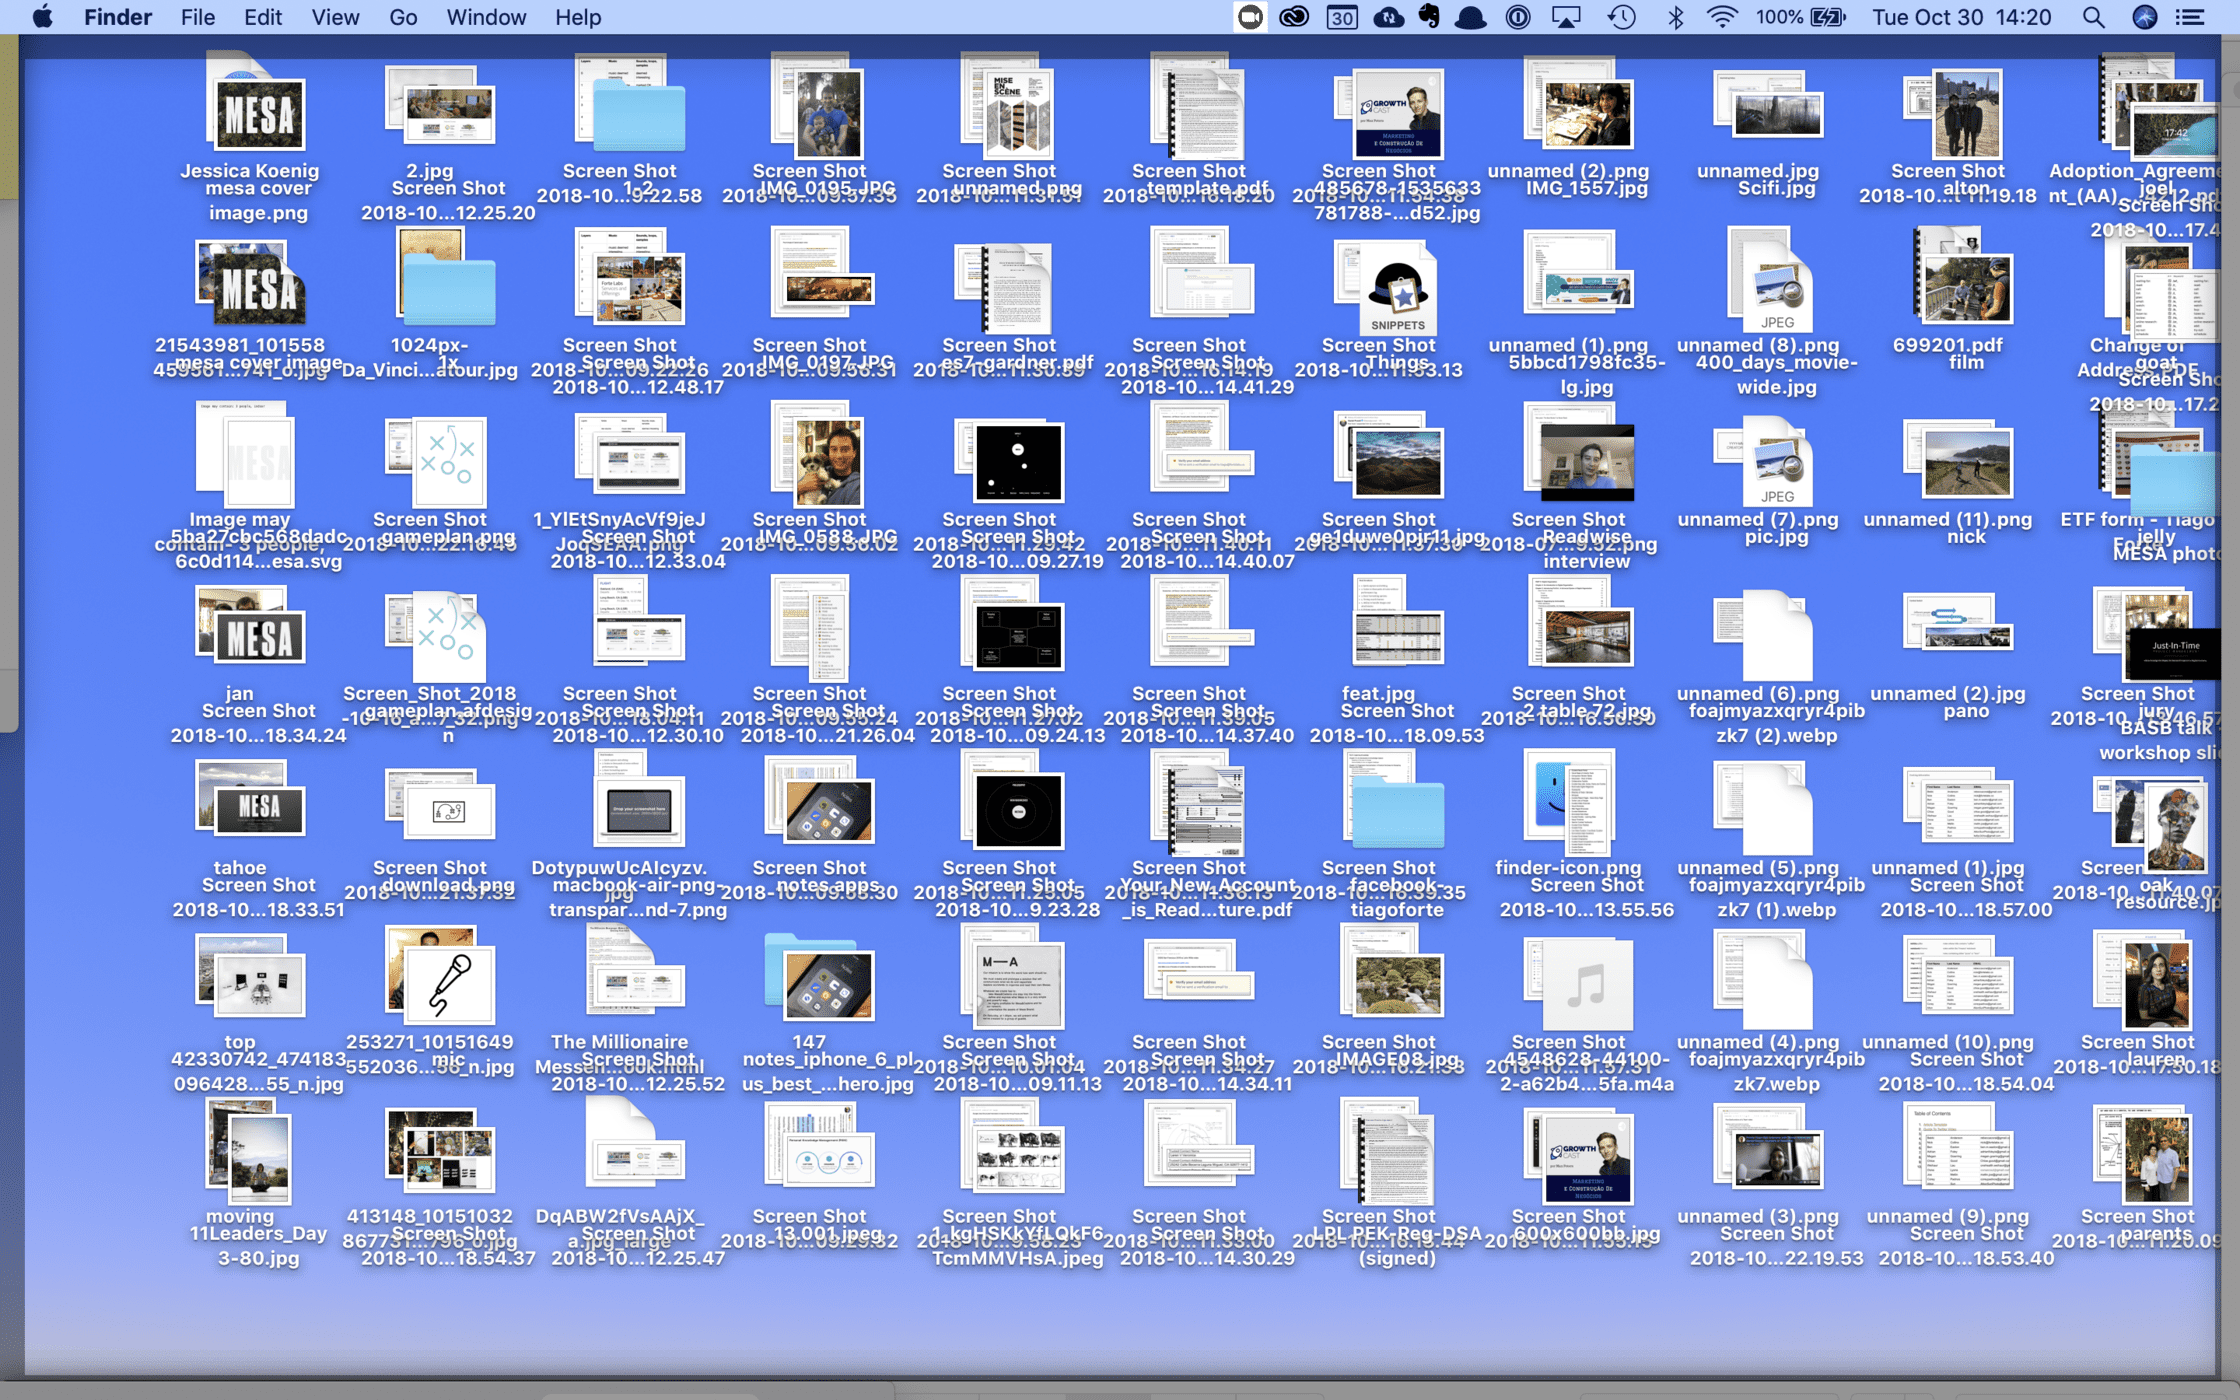
Task: Open the Apple menu
Action: point(42,17)
